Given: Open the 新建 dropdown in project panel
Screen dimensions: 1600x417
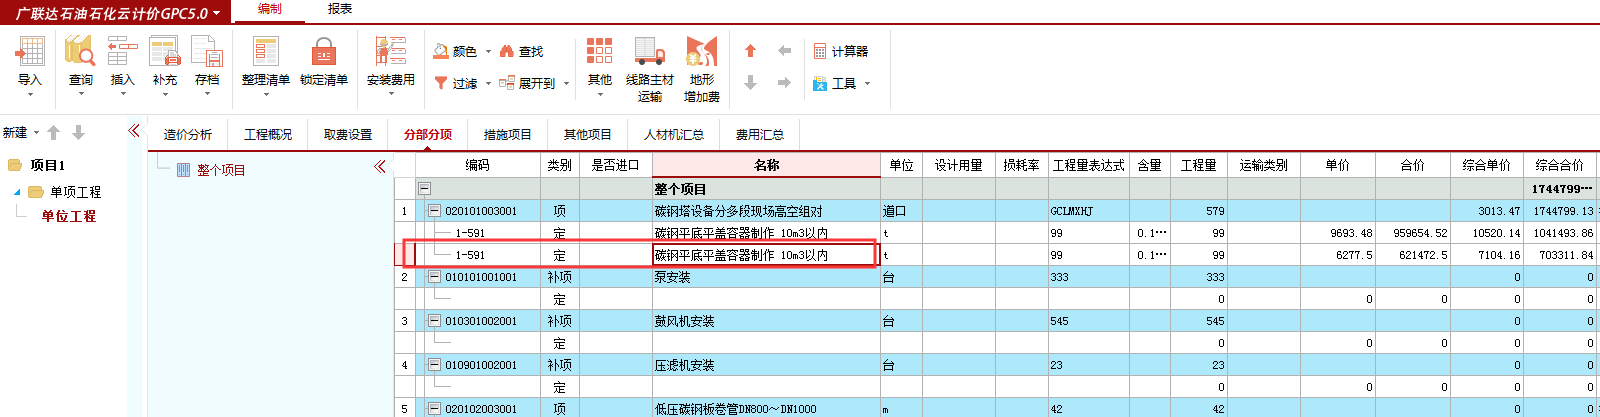Looking at the screenshot, I should (36, 133).
